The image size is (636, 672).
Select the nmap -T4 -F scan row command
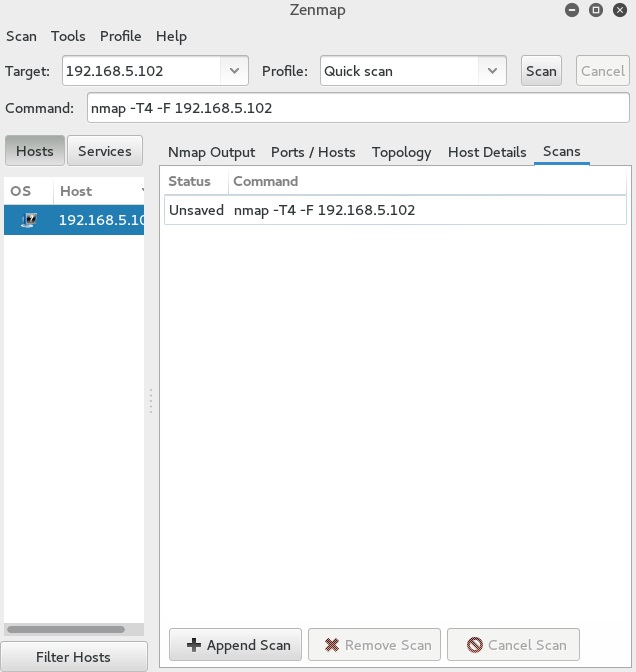tap(324, 210)
